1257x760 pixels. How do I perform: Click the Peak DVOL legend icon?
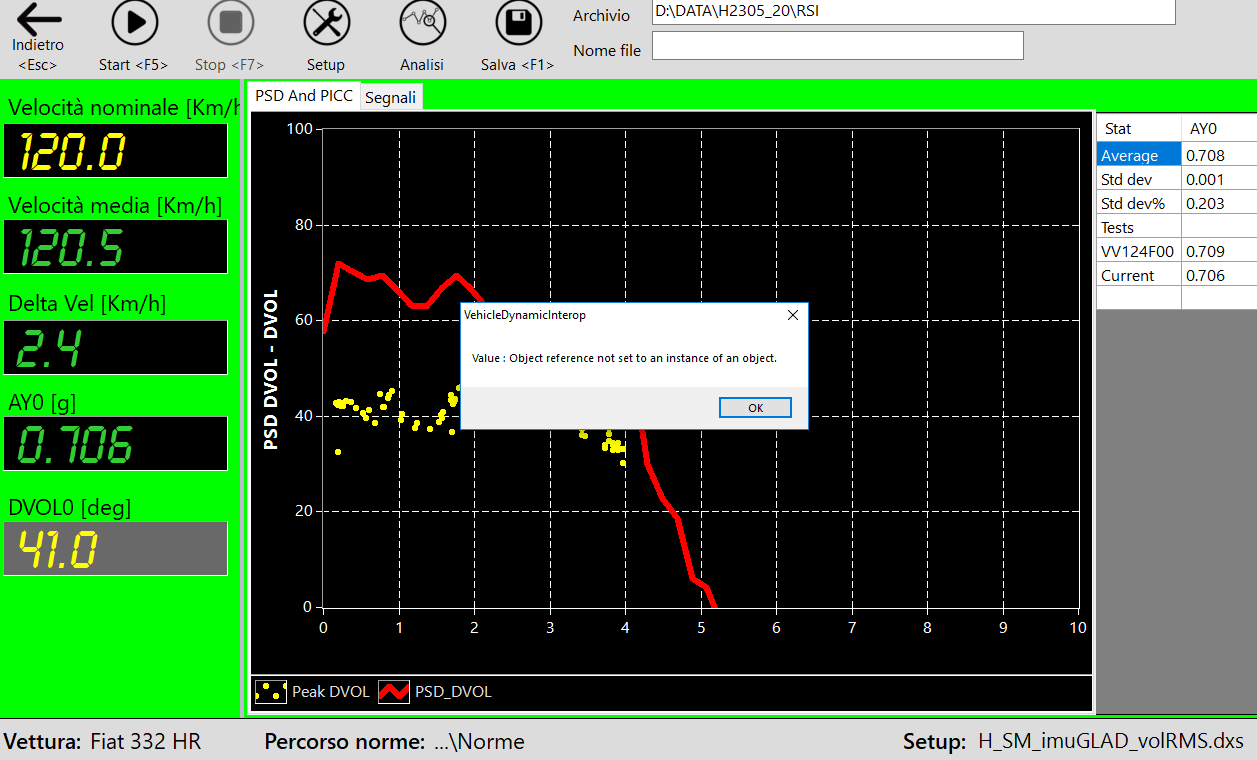click(269, 692)
